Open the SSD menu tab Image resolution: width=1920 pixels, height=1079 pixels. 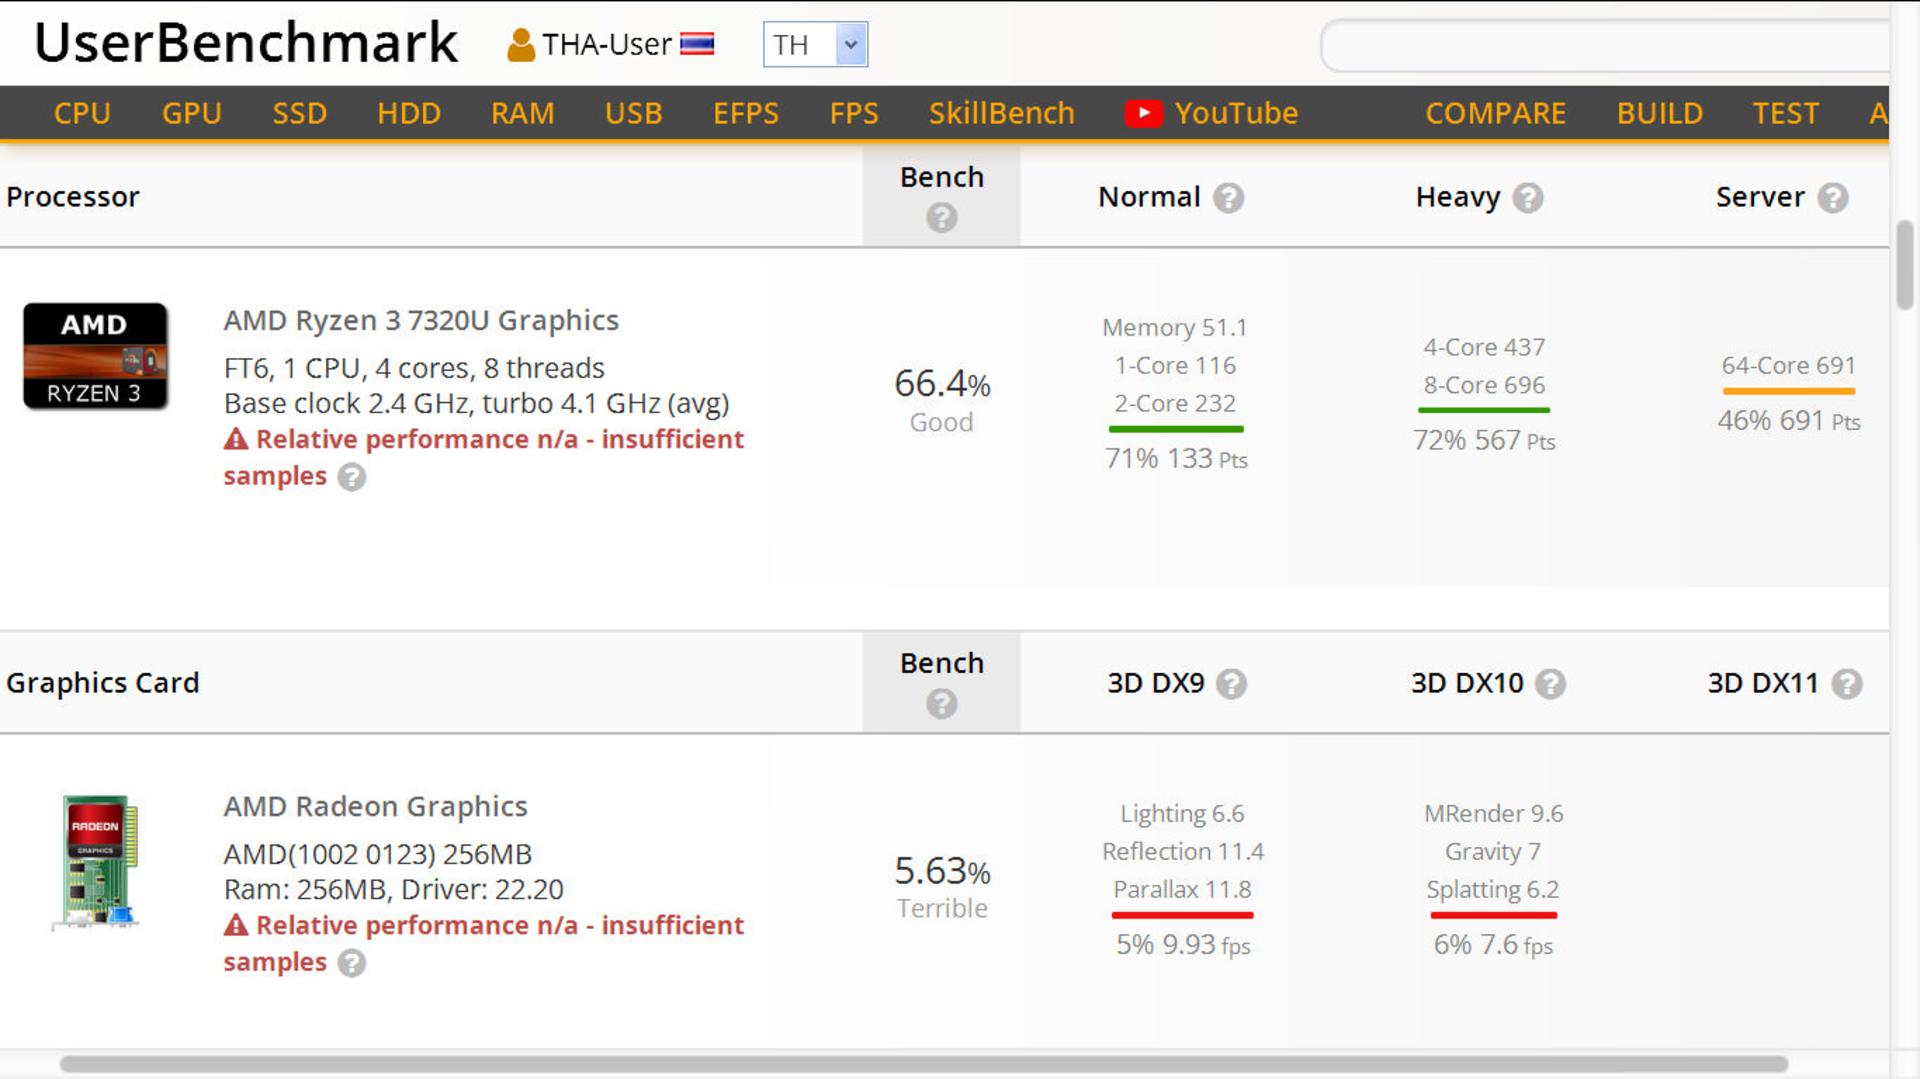click(x=299, y=113)
